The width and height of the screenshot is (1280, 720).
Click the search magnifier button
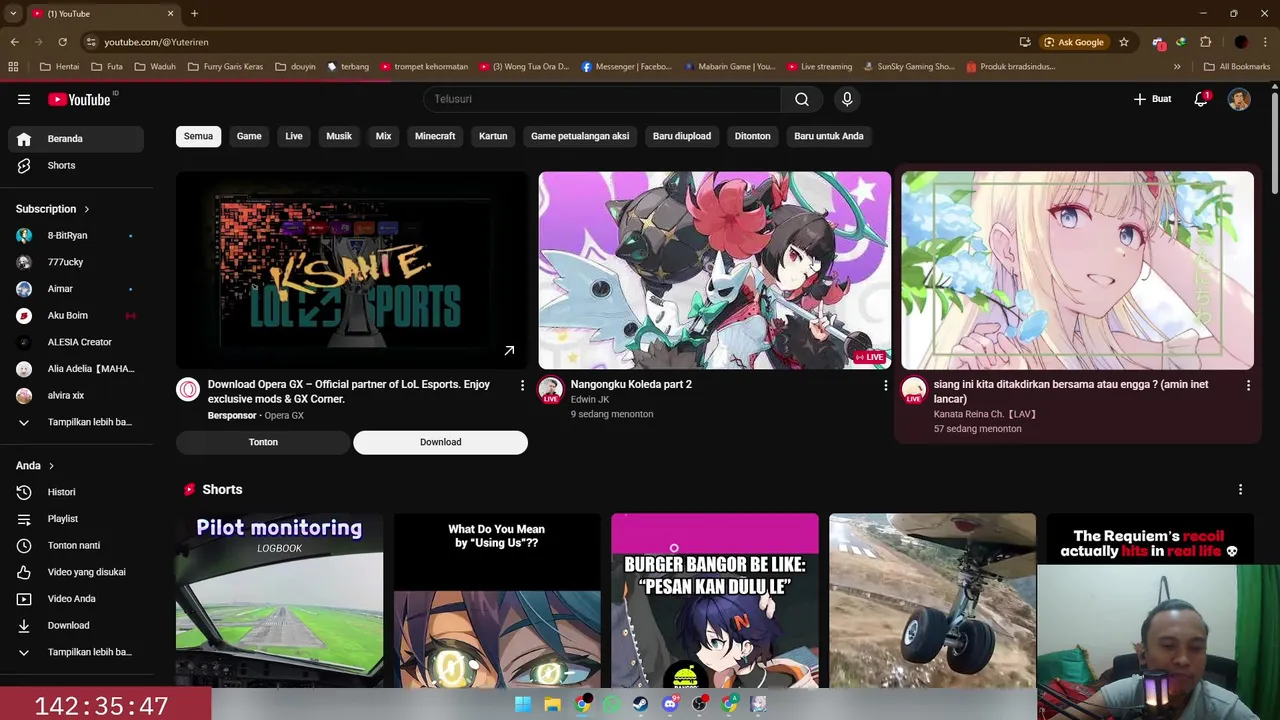(802, 99)
